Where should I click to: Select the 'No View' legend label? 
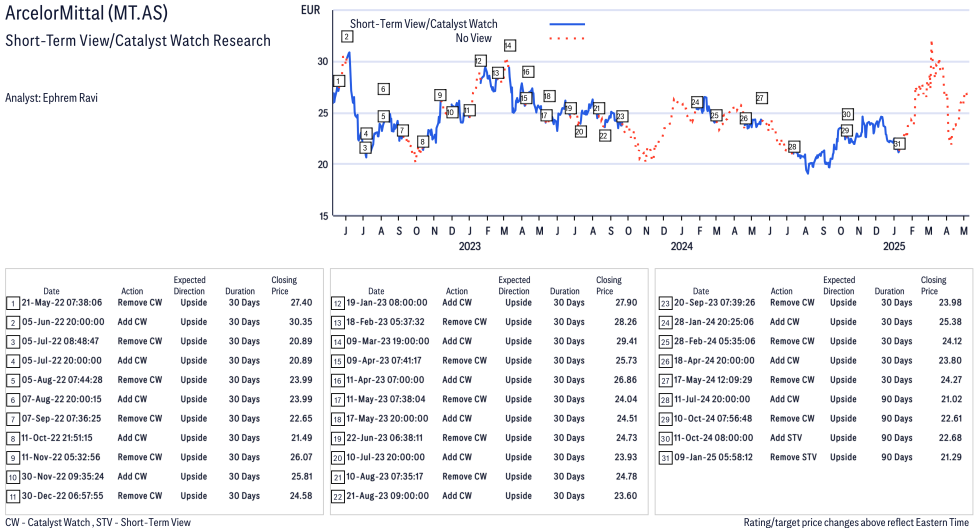[x=473, y=38]
